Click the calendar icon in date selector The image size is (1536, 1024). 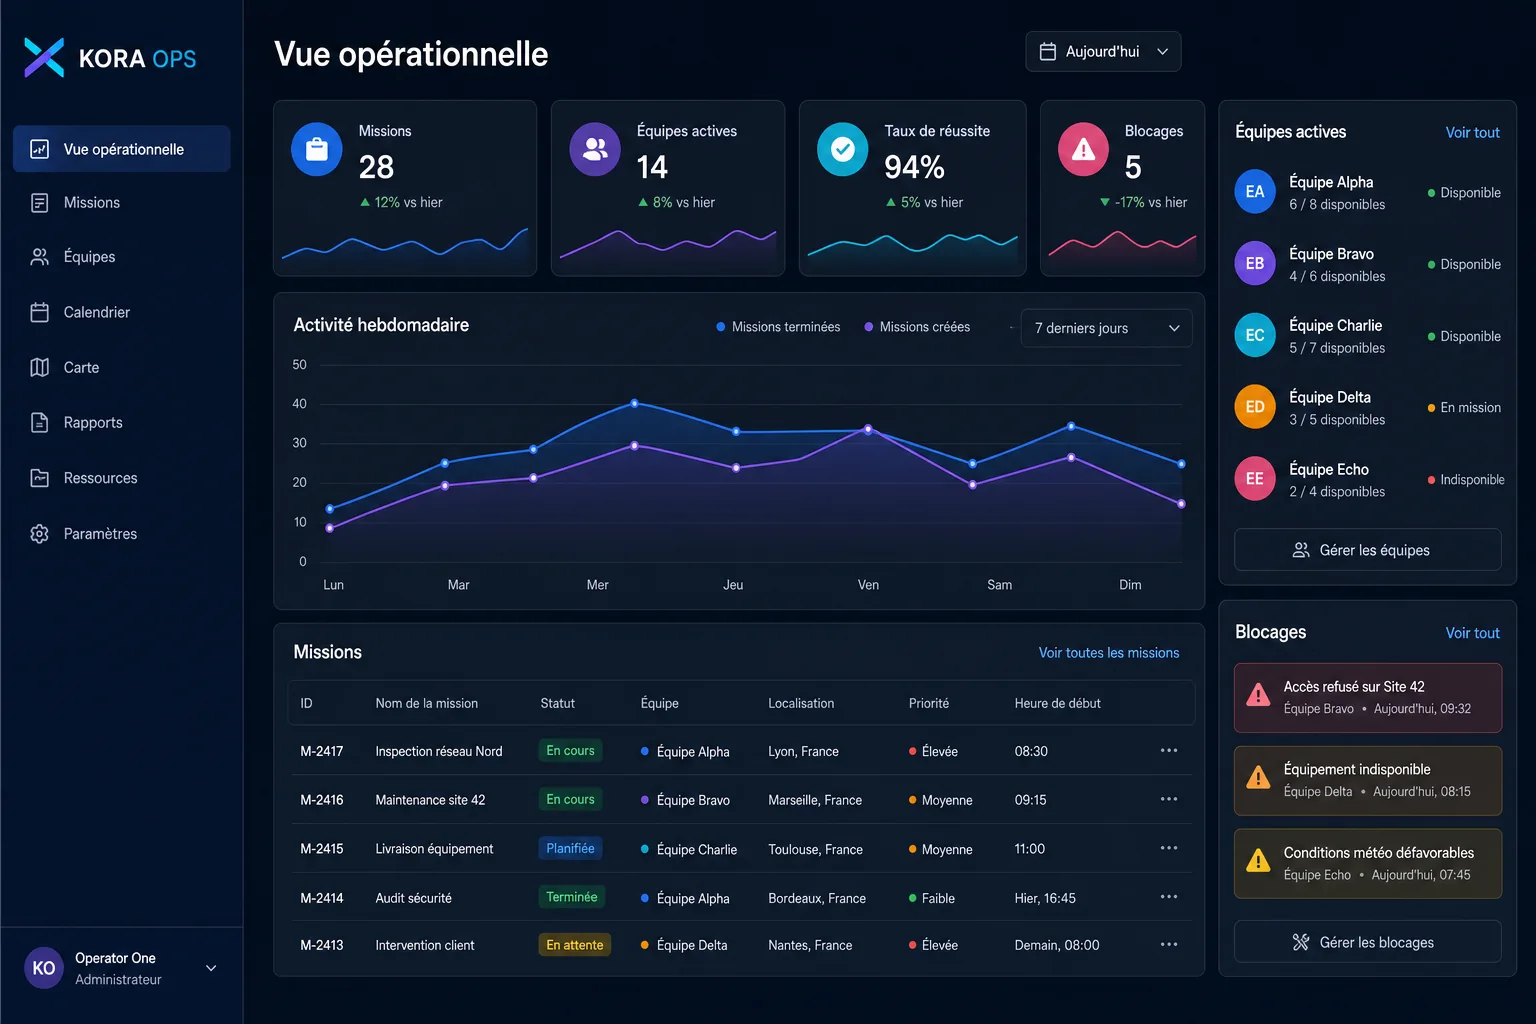(1048, 51)
